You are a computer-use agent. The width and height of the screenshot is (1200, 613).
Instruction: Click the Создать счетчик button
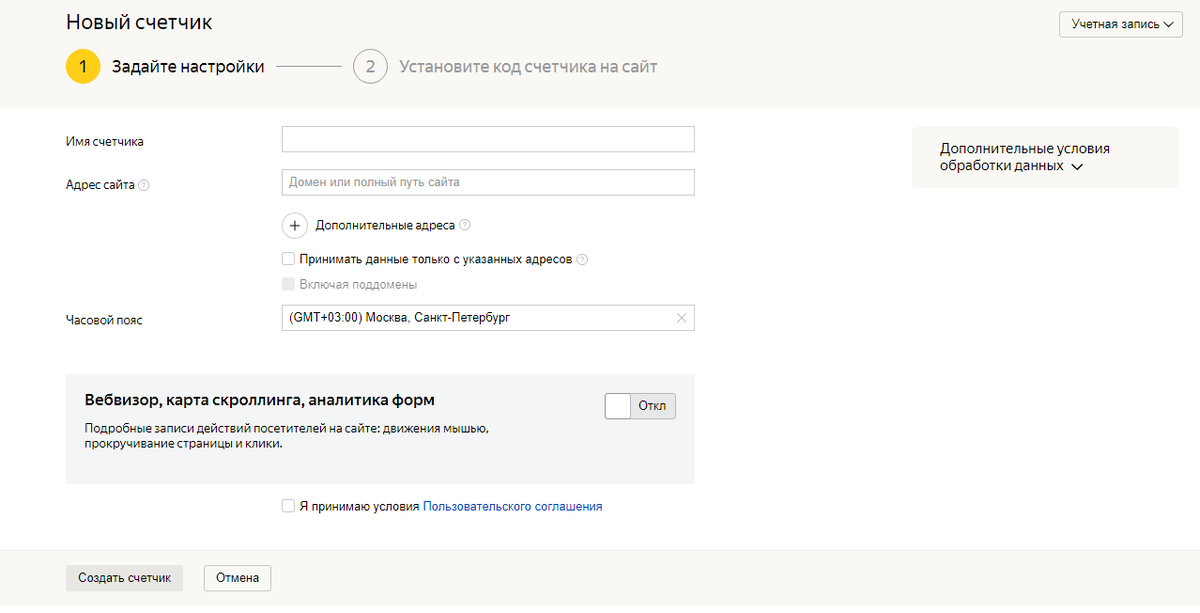point(125,578)
